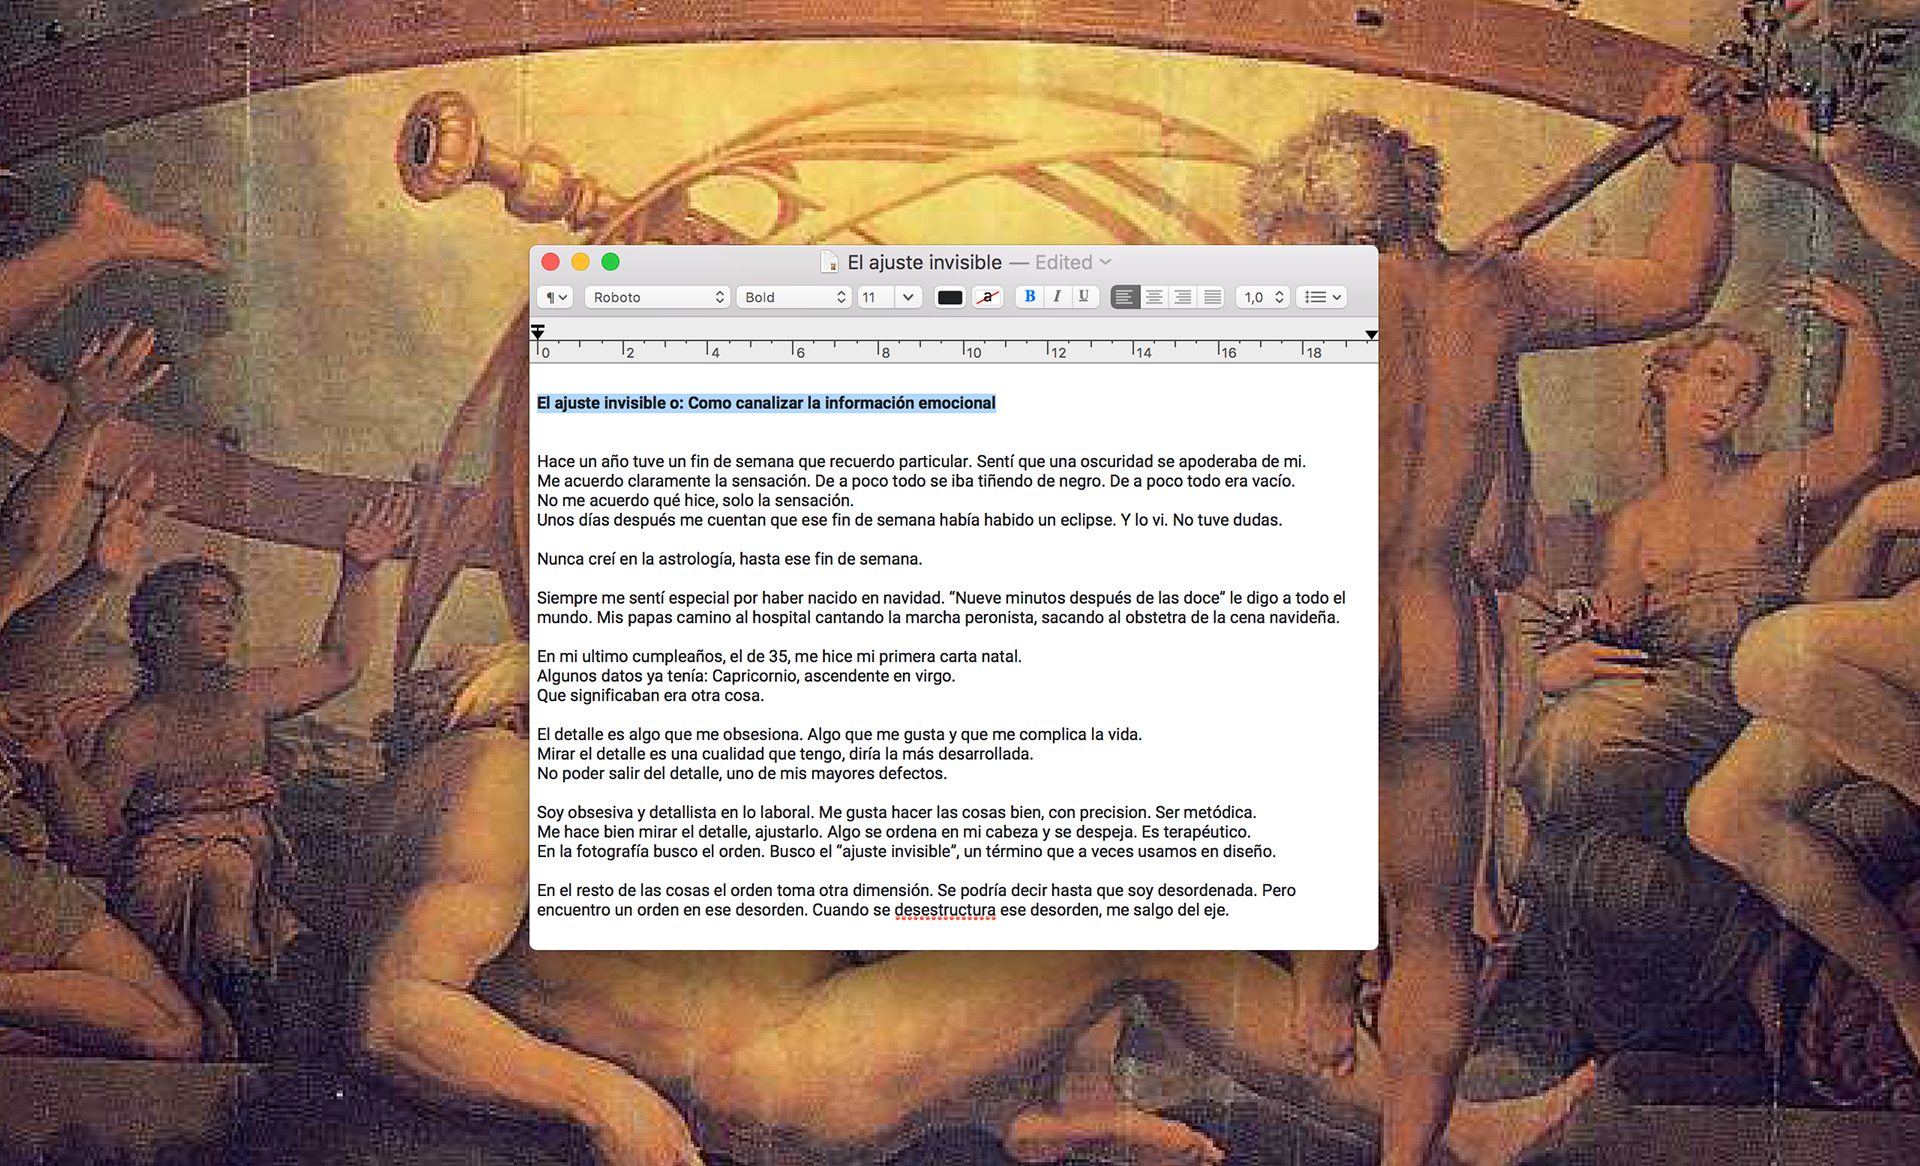Justify the text alignment
Viewport: 1920px width, 1166px height.
click(x=1212, y=297)
